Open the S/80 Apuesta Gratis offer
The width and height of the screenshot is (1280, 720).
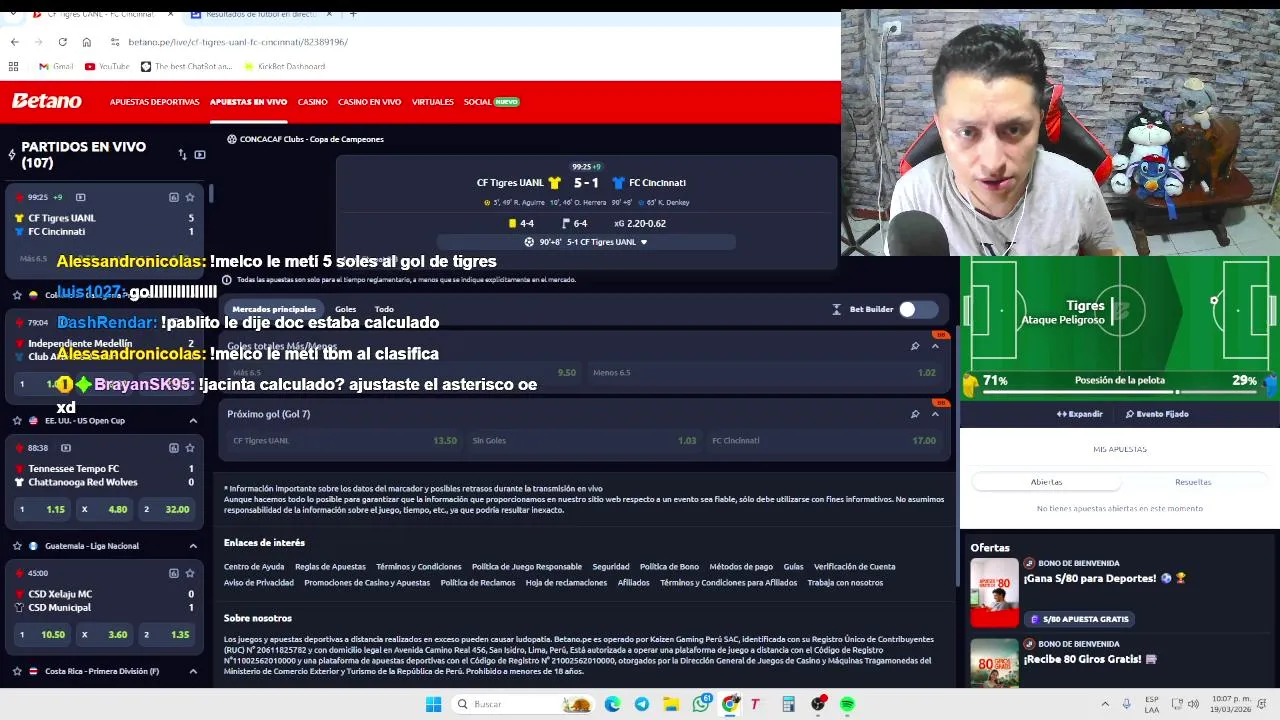[x=1078, y=619]
